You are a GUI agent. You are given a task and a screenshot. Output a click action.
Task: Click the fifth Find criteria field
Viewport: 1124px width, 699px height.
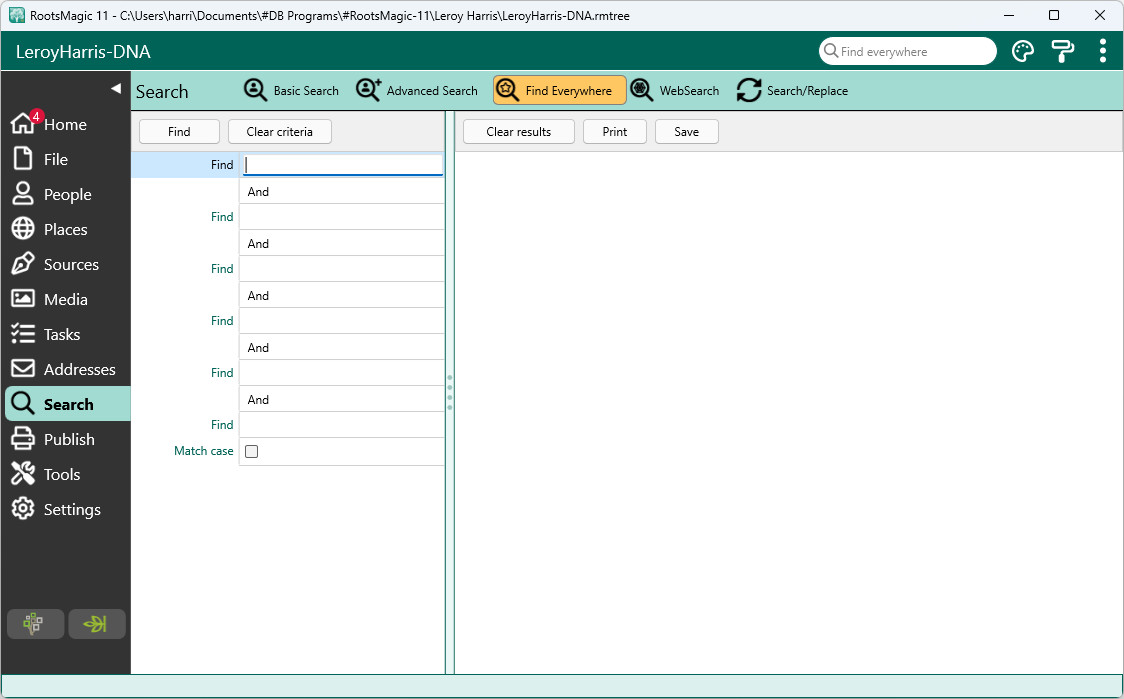pyautogui.click(x=342, y=373)
